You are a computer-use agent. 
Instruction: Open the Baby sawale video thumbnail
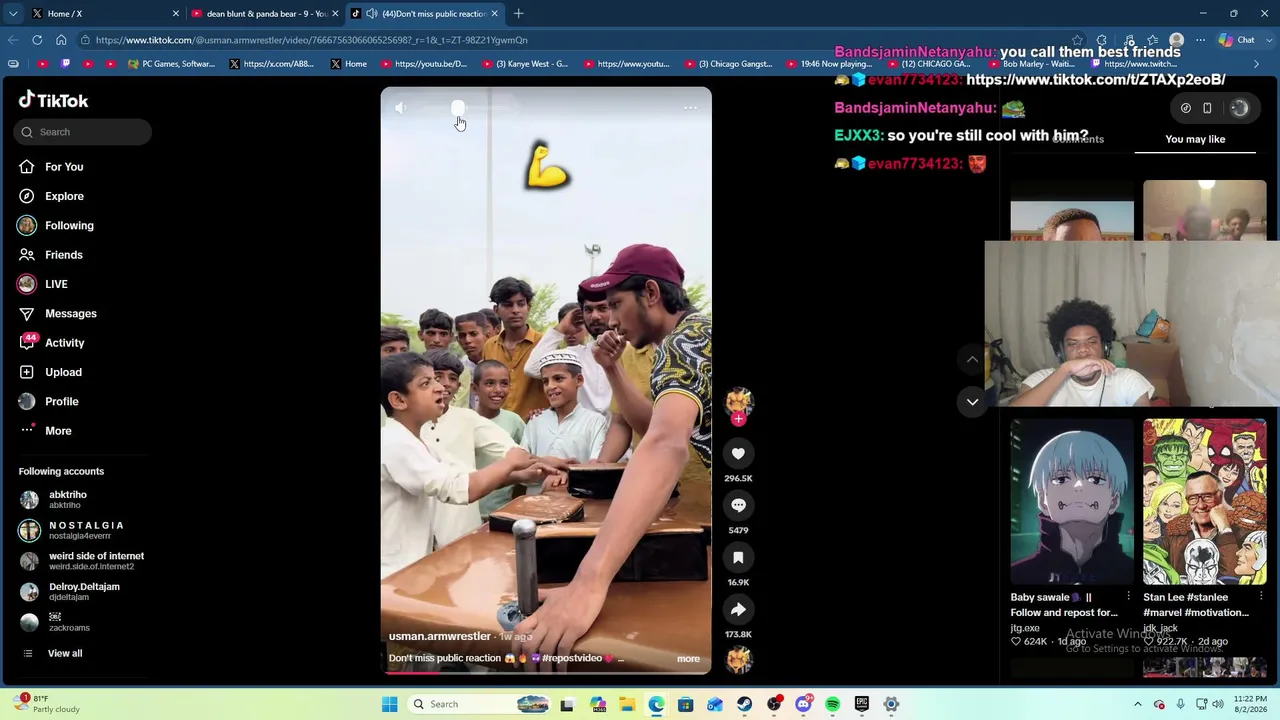point(1071,502)
